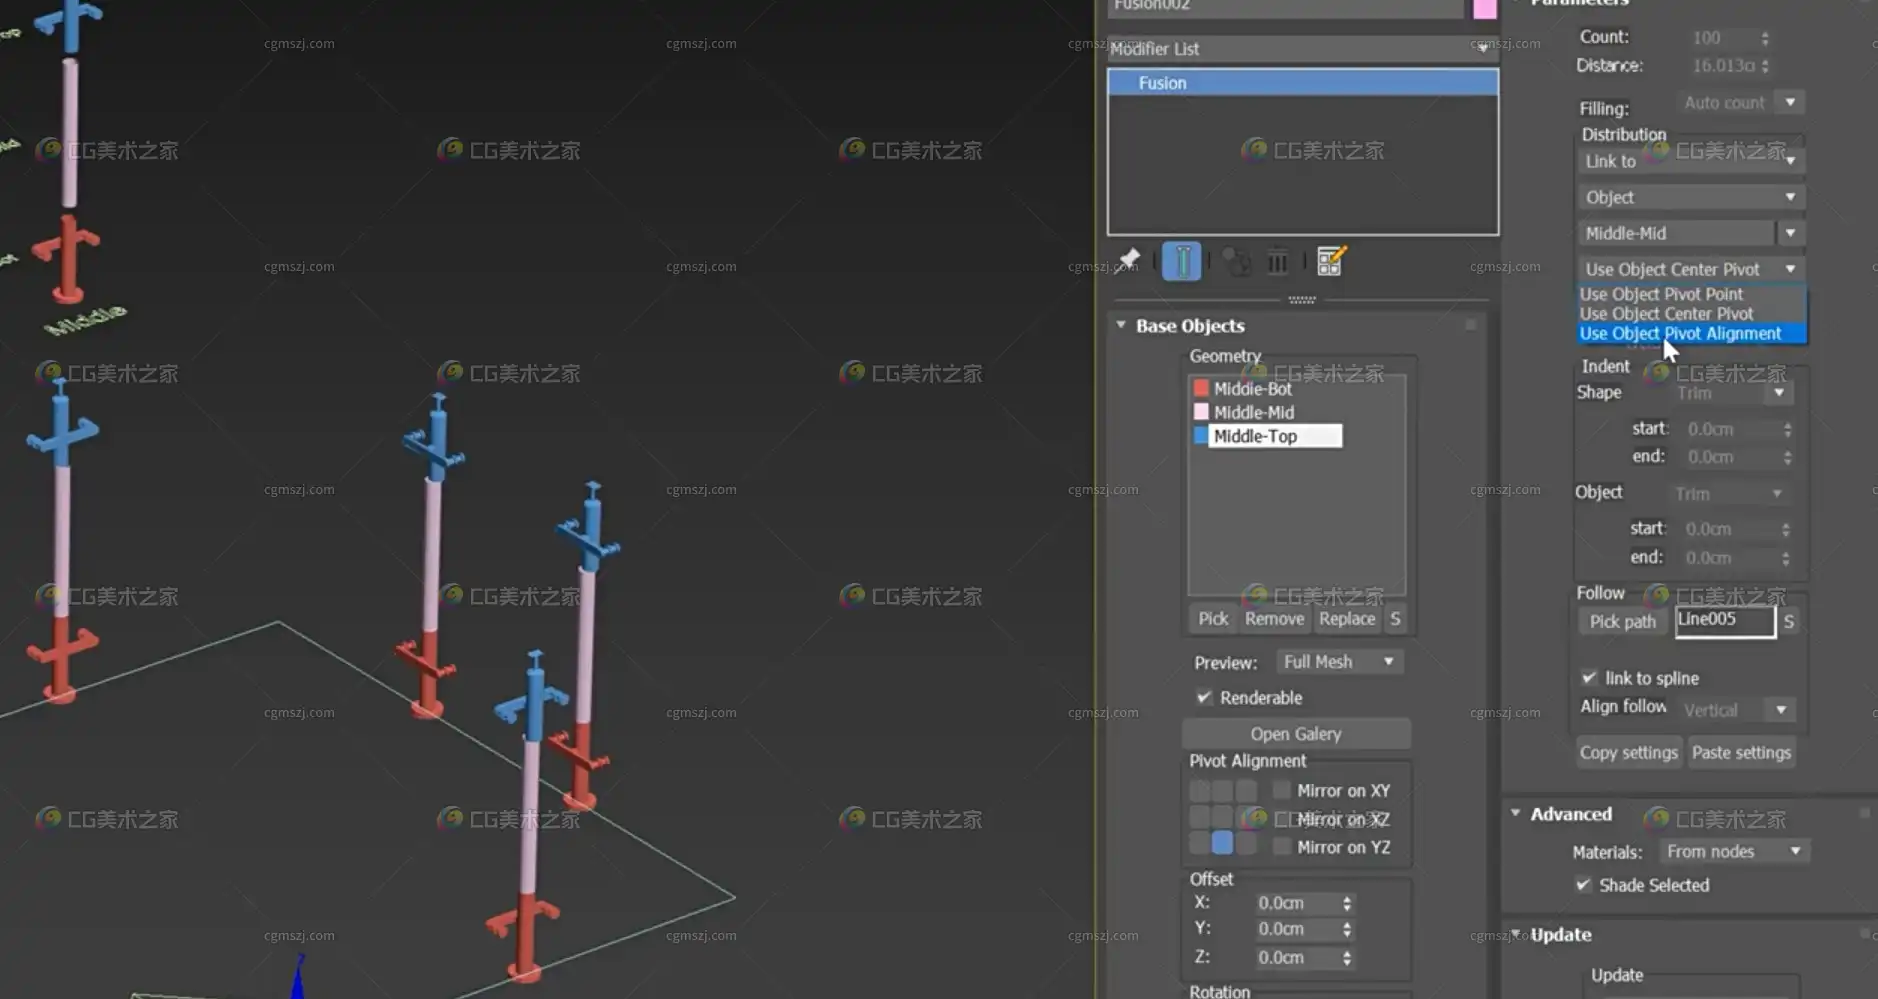Image resolution: width=1878 pixels, height=999 pixels.
Task: Click Object indent end spinner
Action: point(1786,558)
